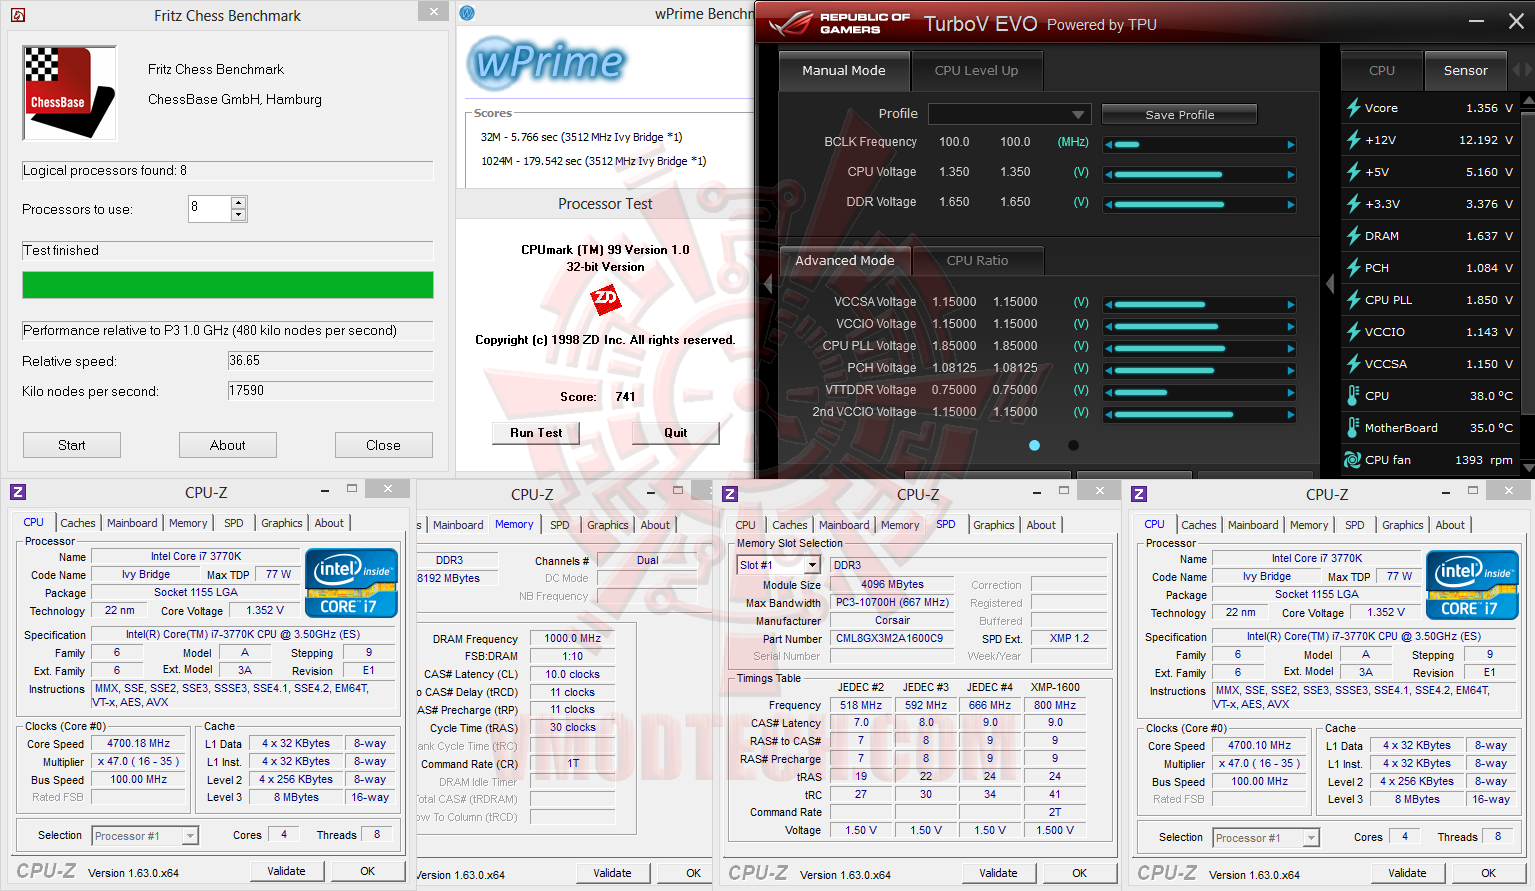Viewport: 1535px width, 891px height.
Task: Select the CPU PLL lightning bolt sensor icon
Action: [1353, 300]
